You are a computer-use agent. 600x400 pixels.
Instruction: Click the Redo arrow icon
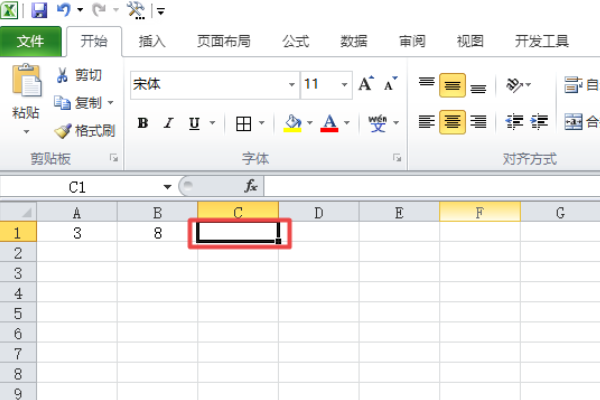99,10
